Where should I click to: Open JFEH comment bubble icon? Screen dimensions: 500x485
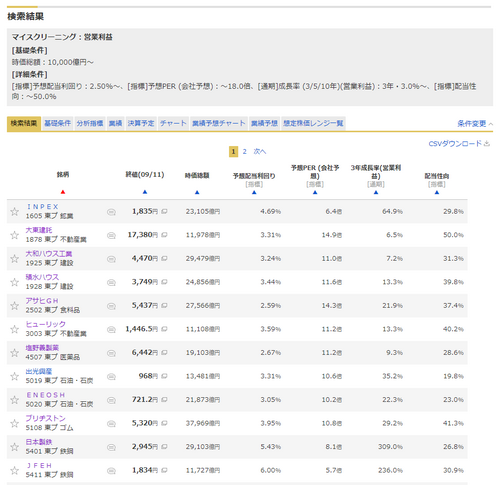(111, 471)
